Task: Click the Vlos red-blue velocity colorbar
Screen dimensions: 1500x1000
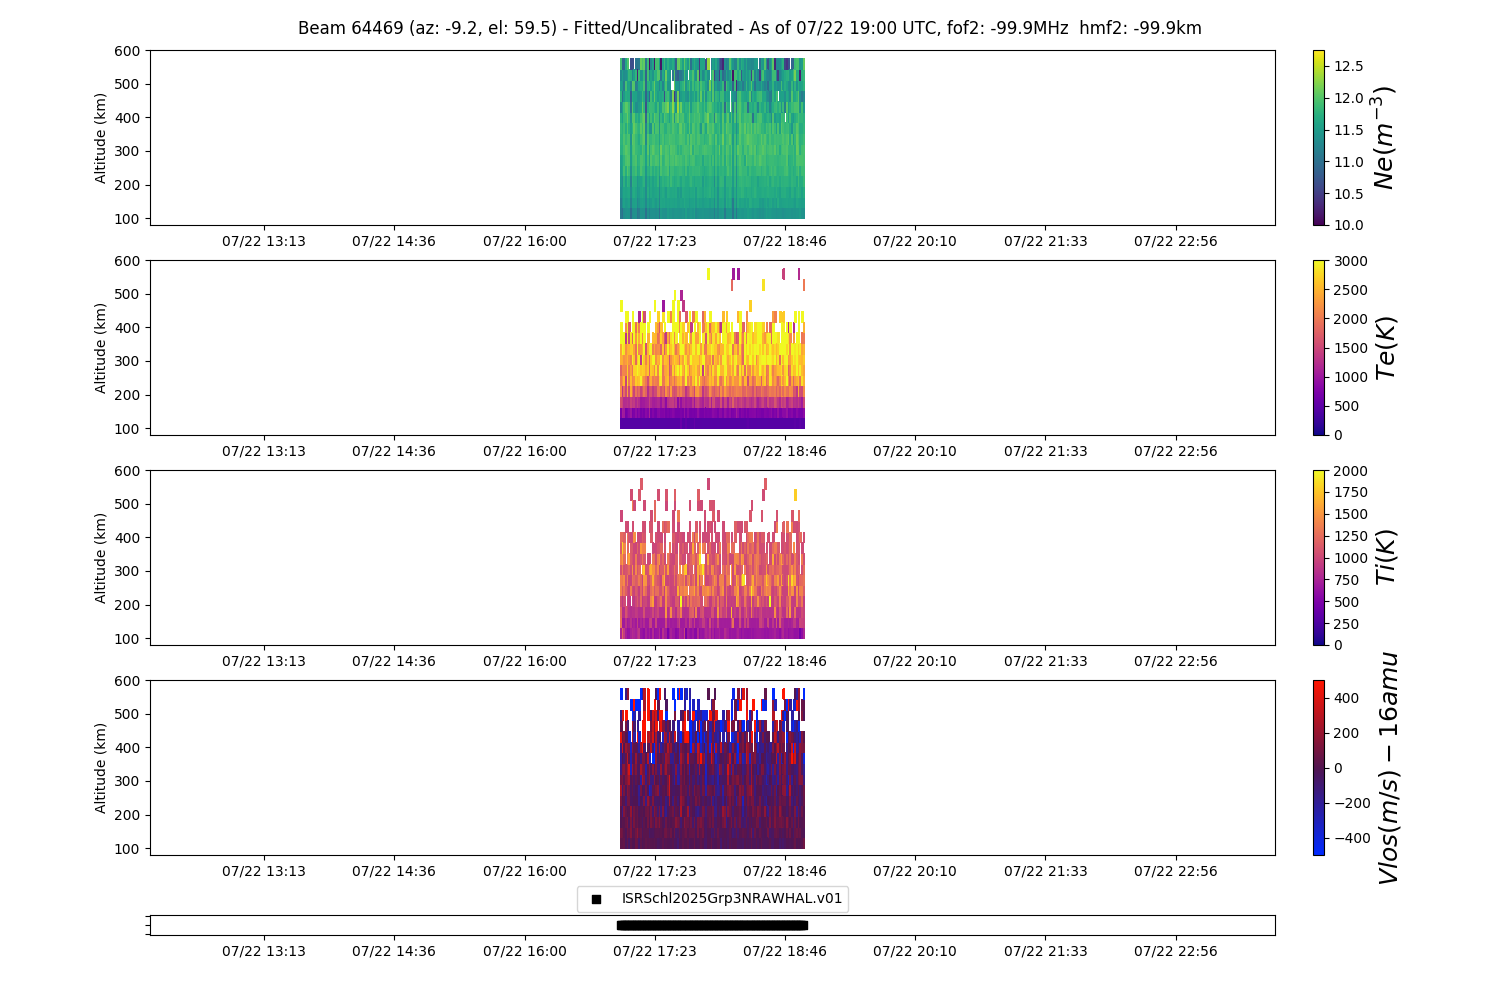Action: 1318,768
